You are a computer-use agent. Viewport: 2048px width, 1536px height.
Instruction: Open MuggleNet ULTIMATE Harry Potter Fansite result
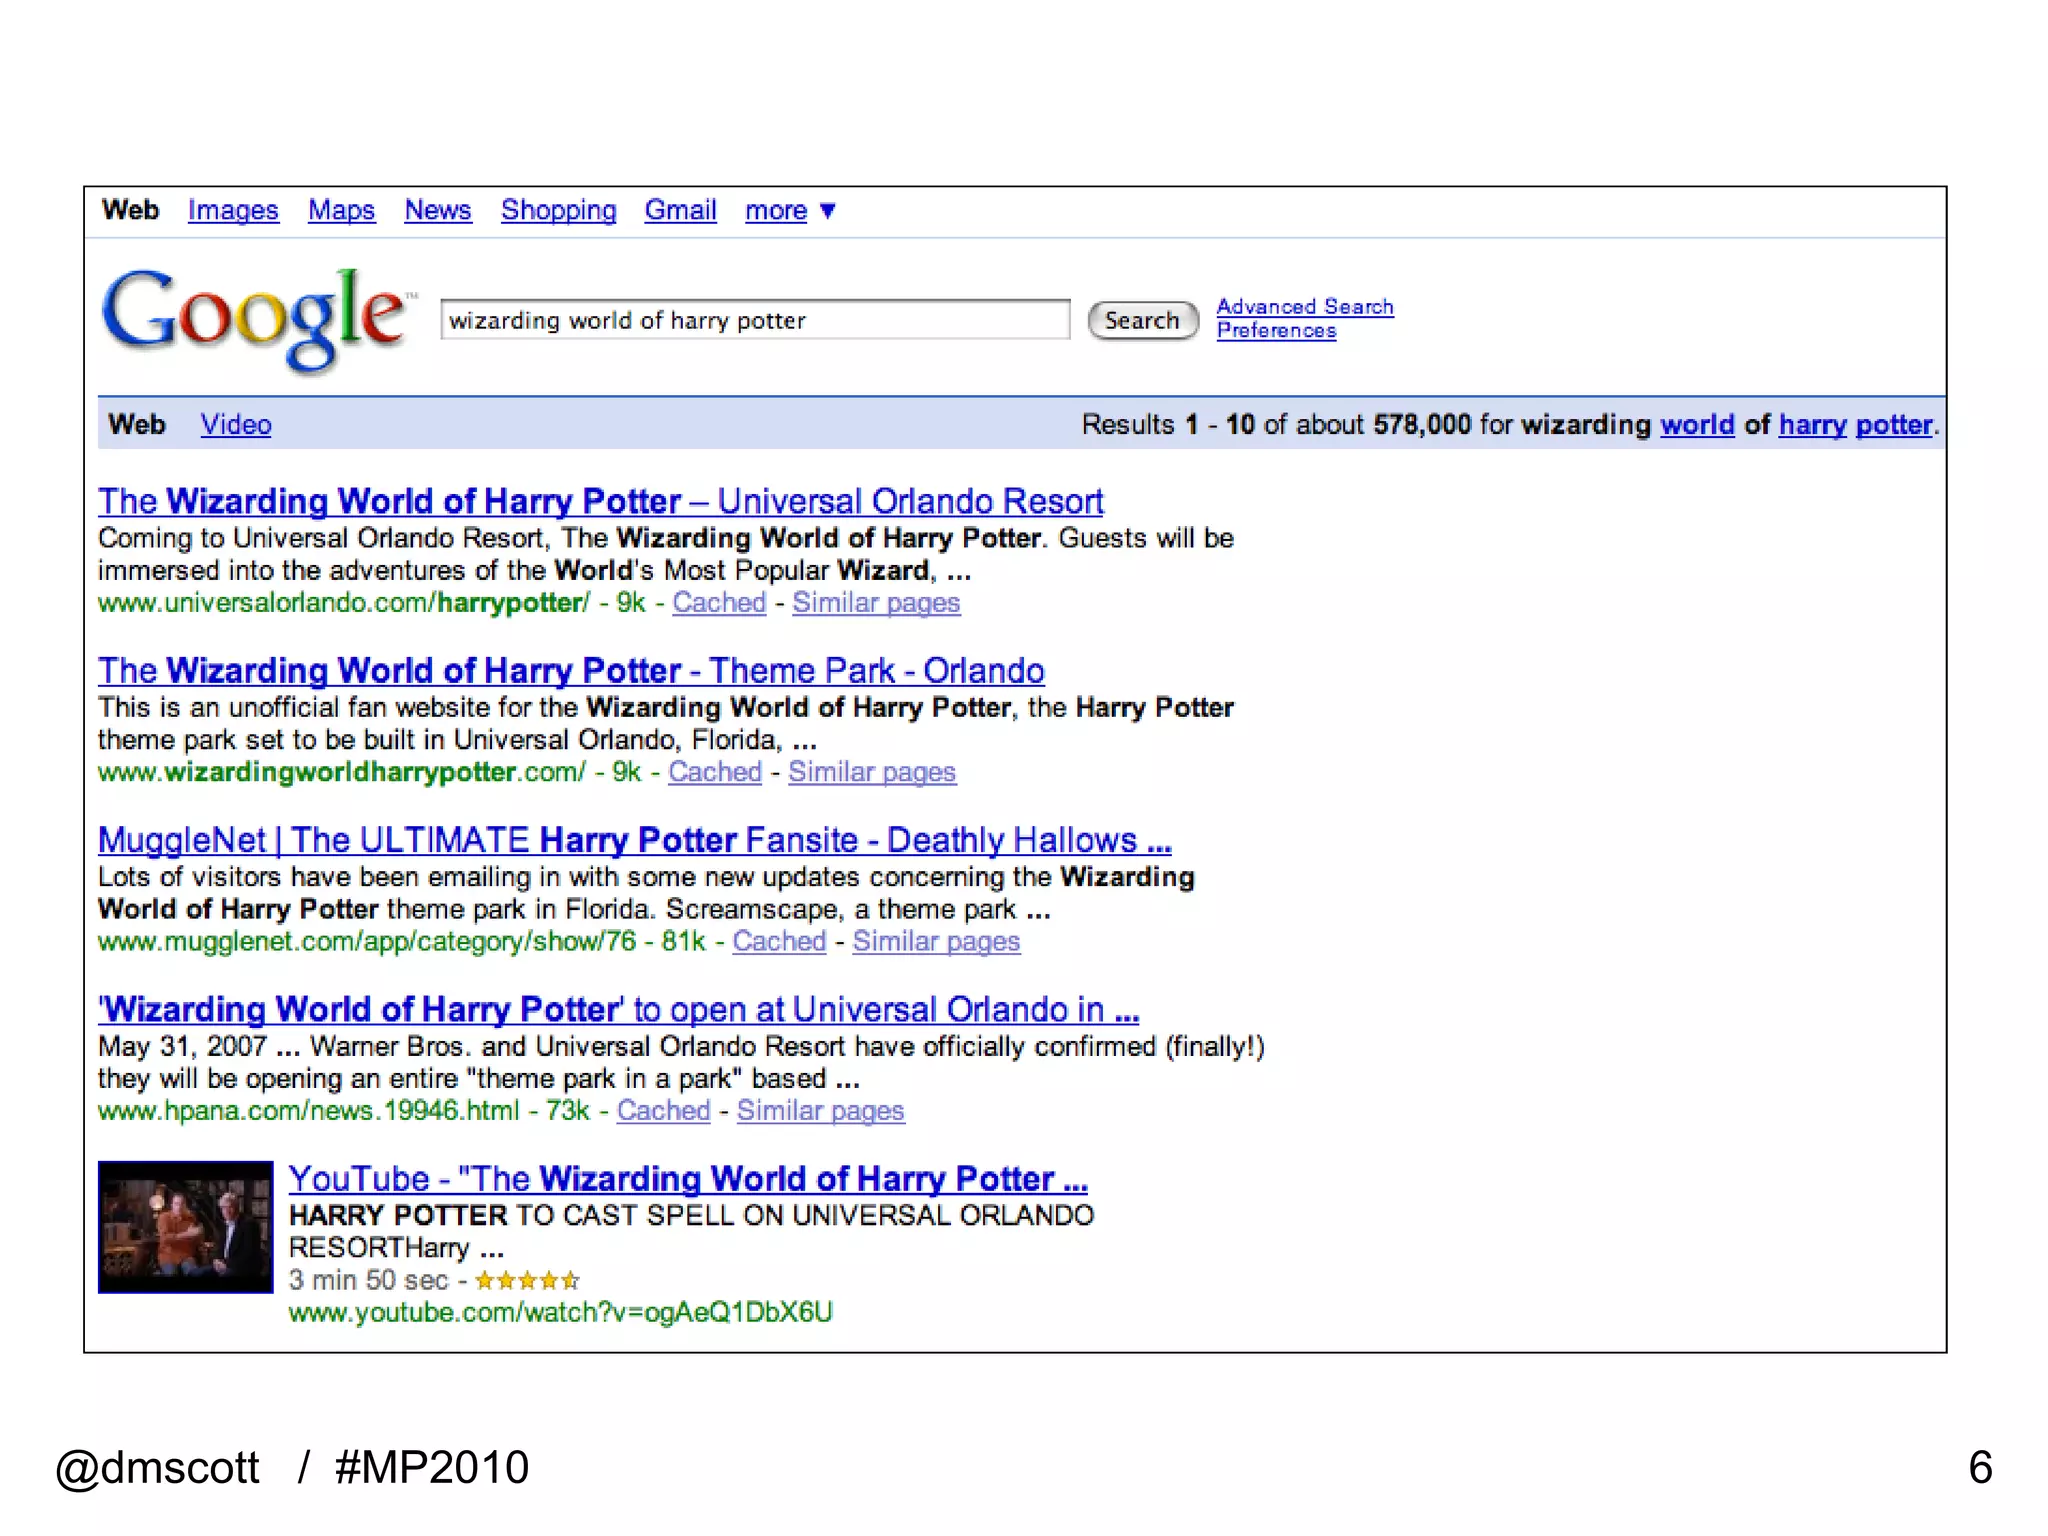pos(635,839)
